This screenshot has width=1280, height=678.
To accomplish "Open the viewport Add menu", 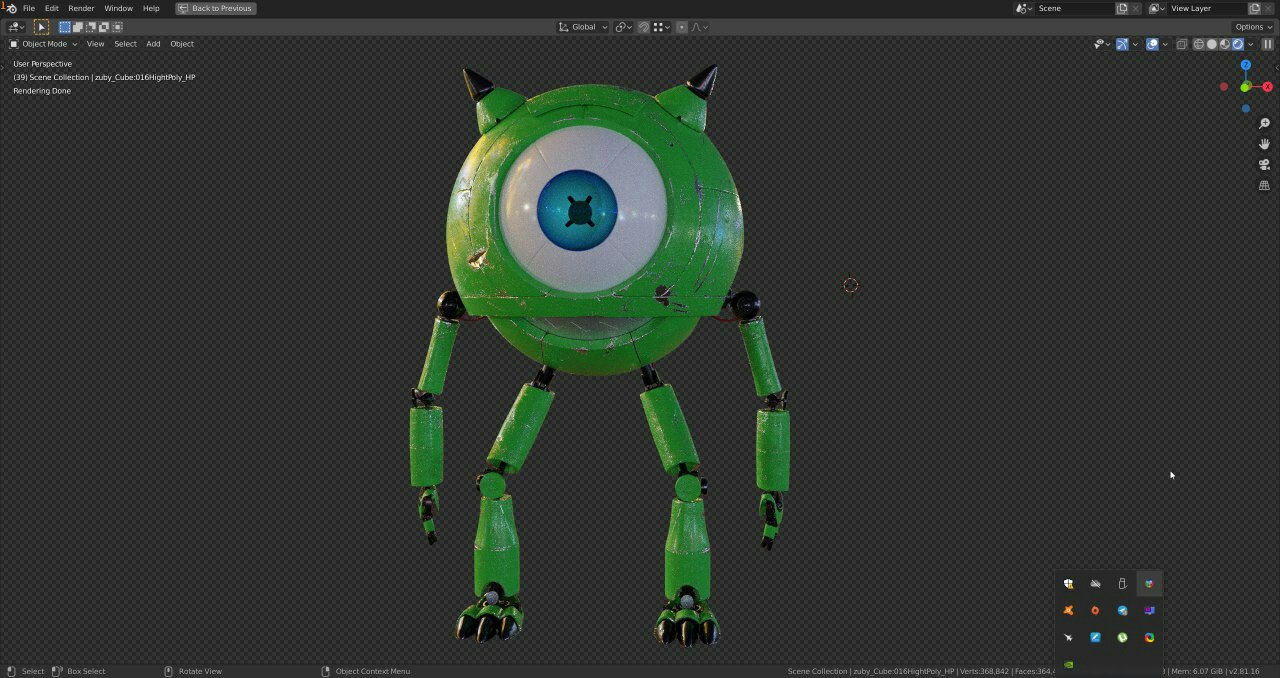I will coord(153,44).
